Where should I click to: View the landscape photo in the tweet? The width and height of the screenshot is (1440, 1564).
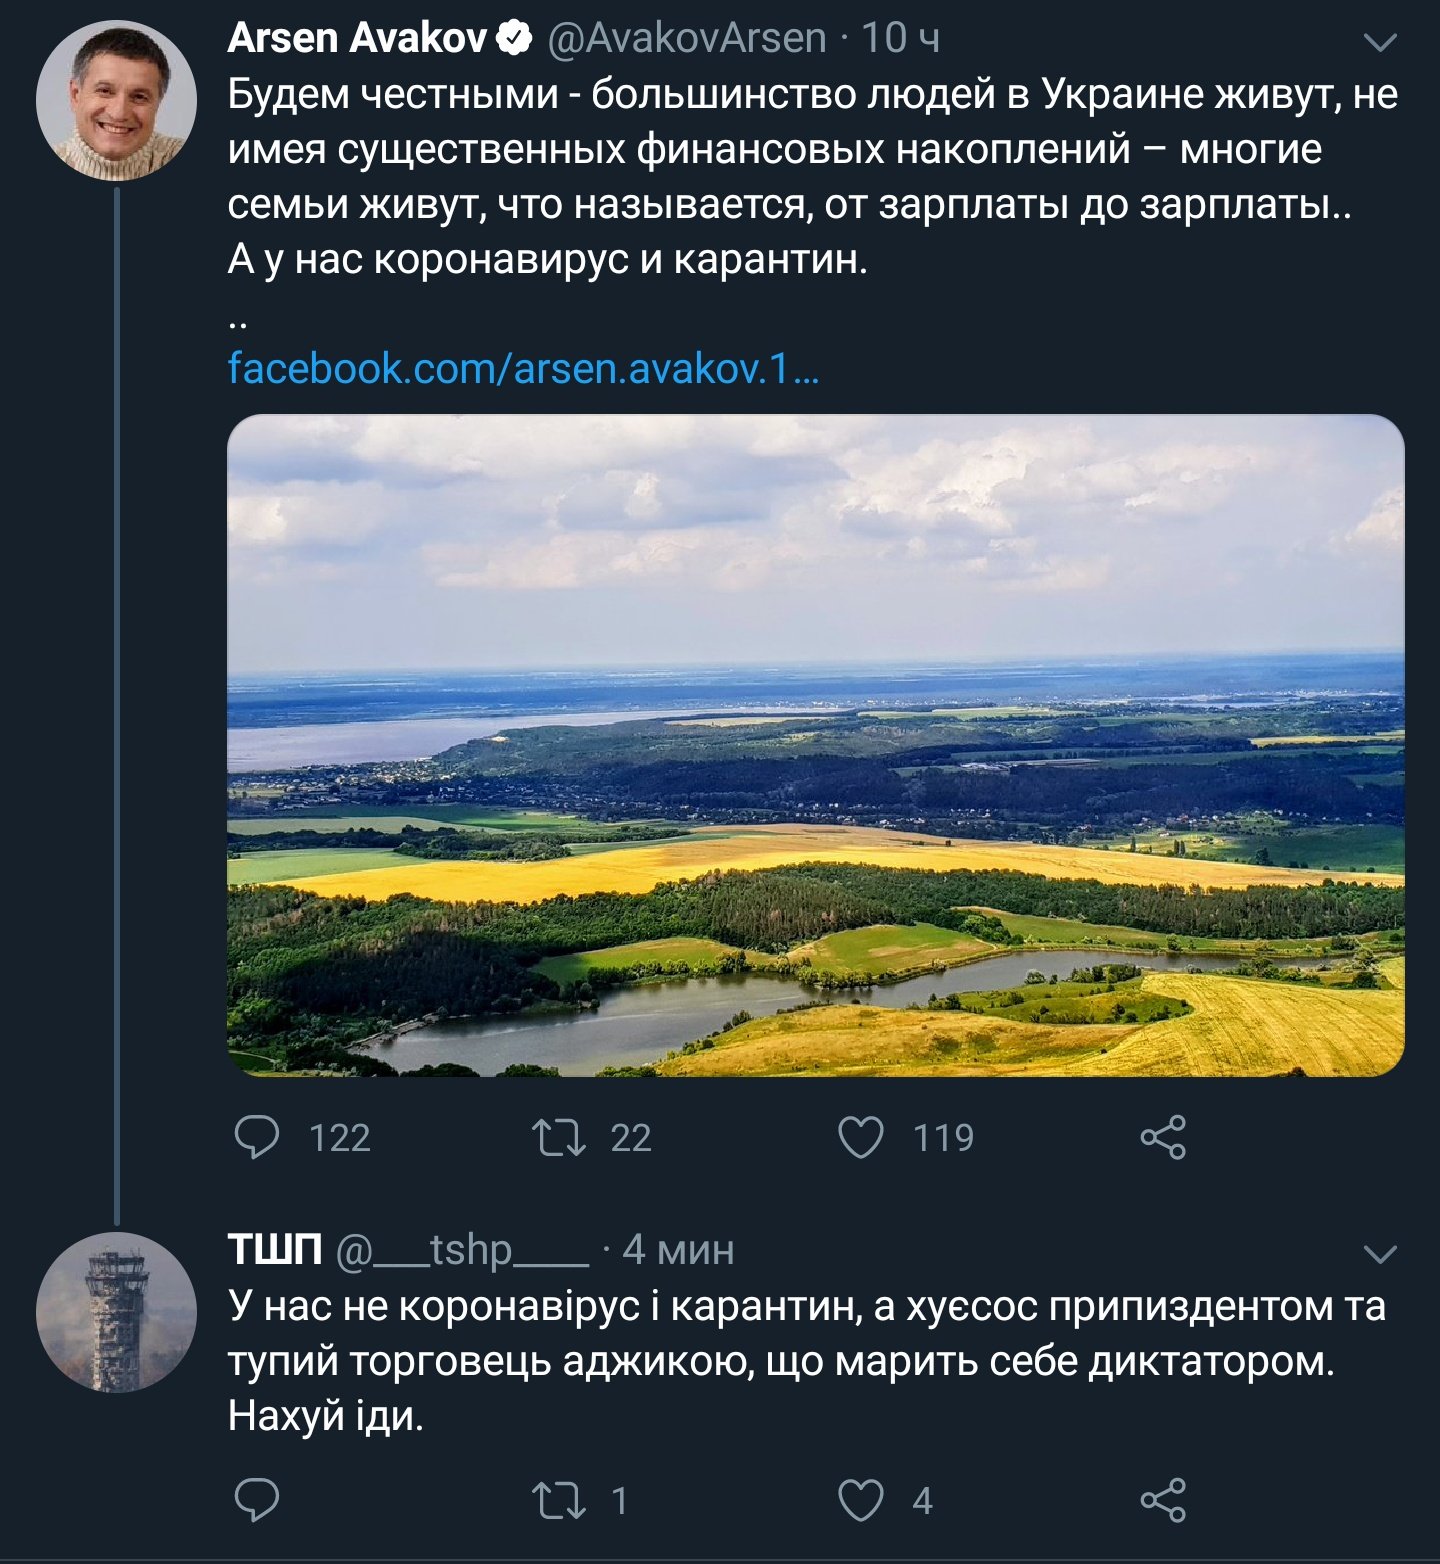point(815,745)
